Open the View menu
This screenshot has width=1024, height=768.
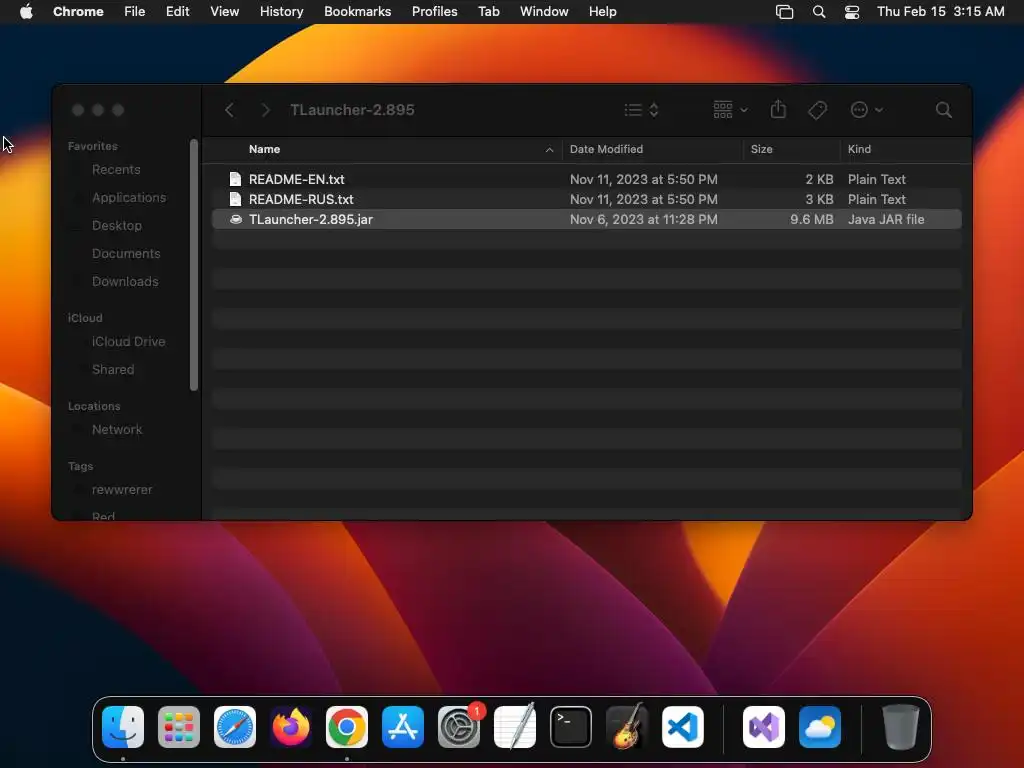pos(224,12)
